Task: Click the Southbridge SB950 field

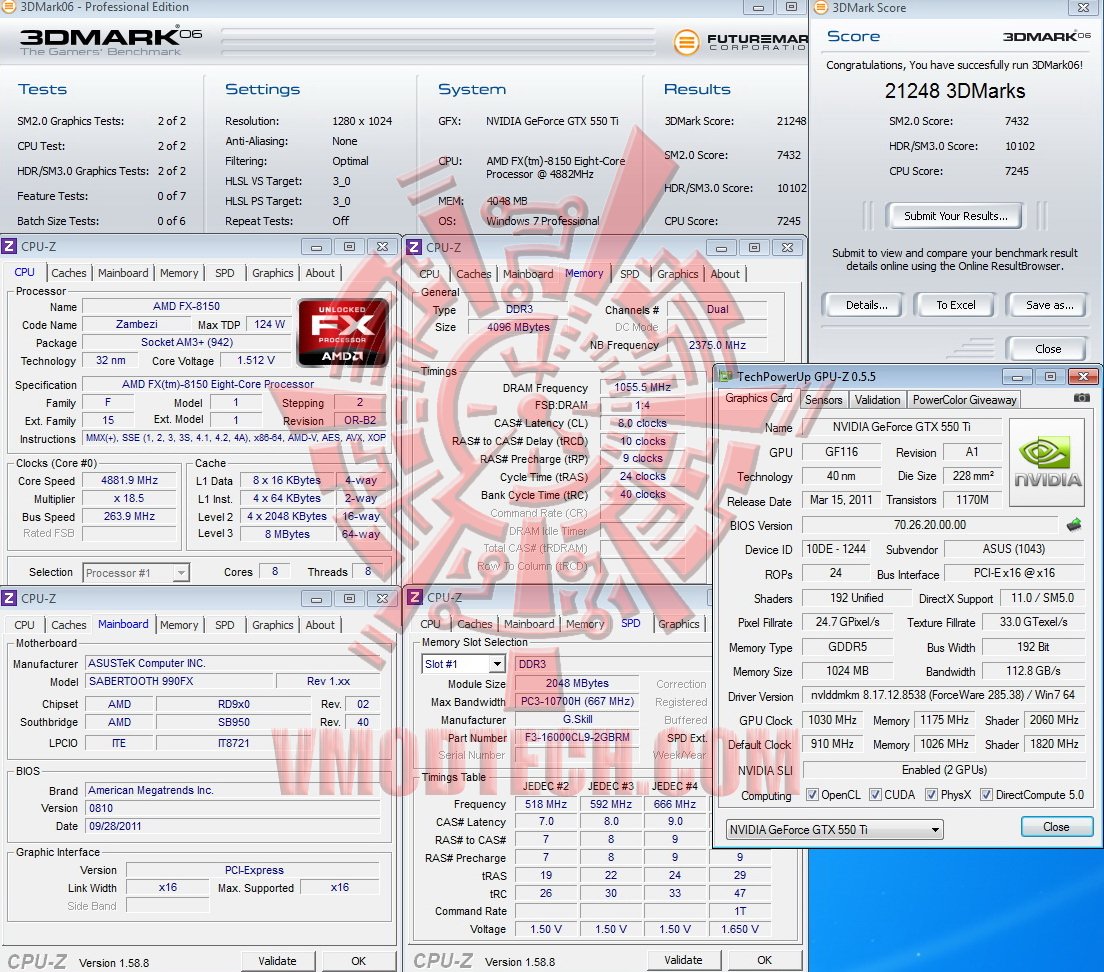Action: coord(234,722)
